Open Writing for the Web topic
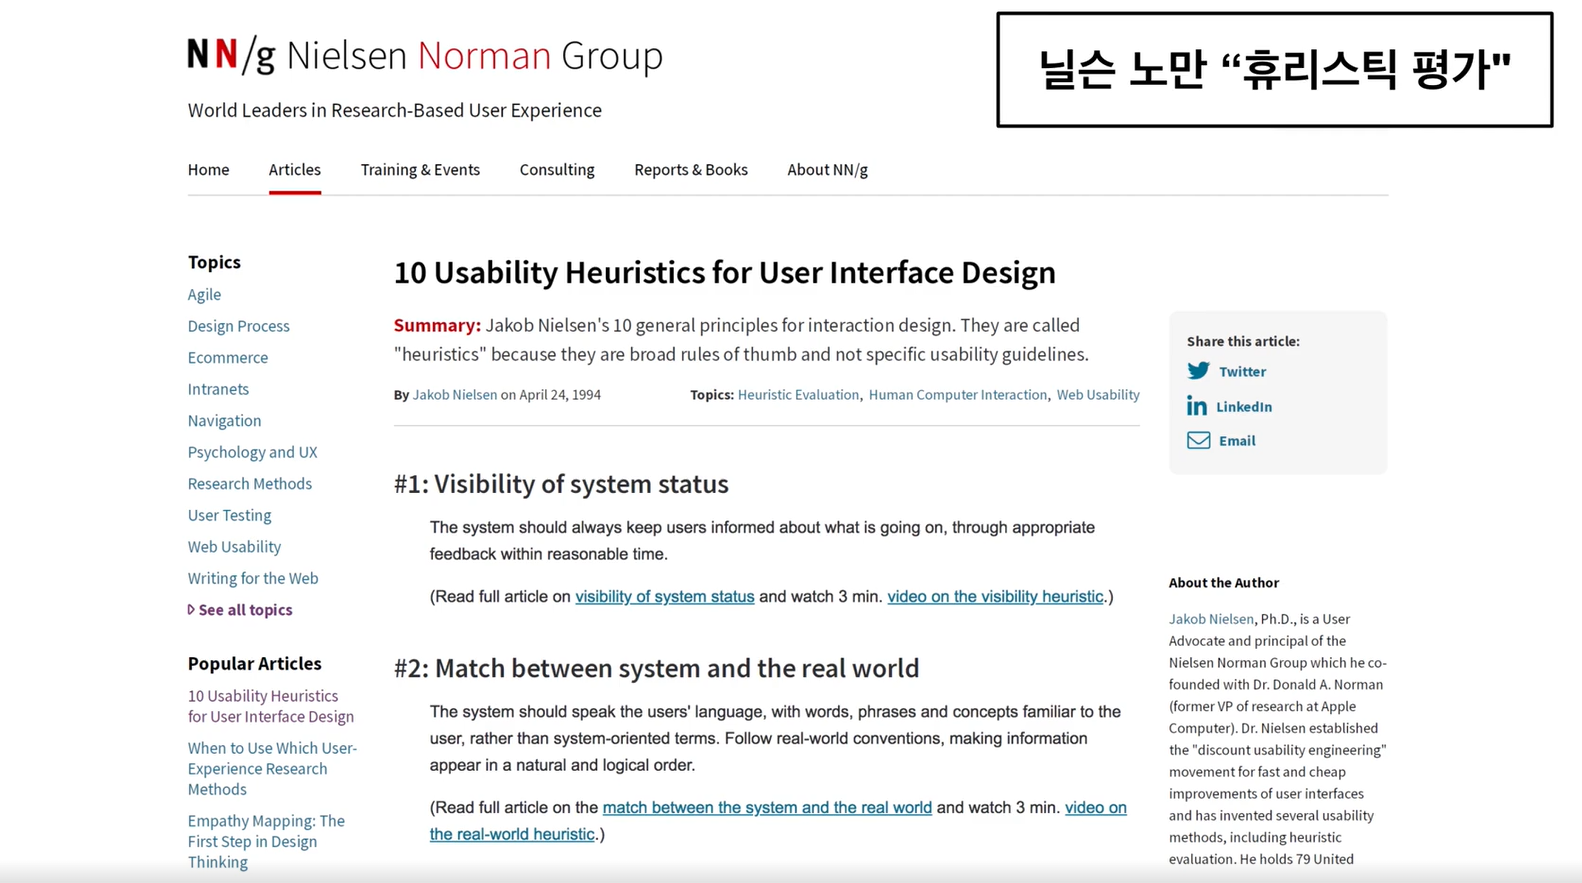 pos(253,578)
